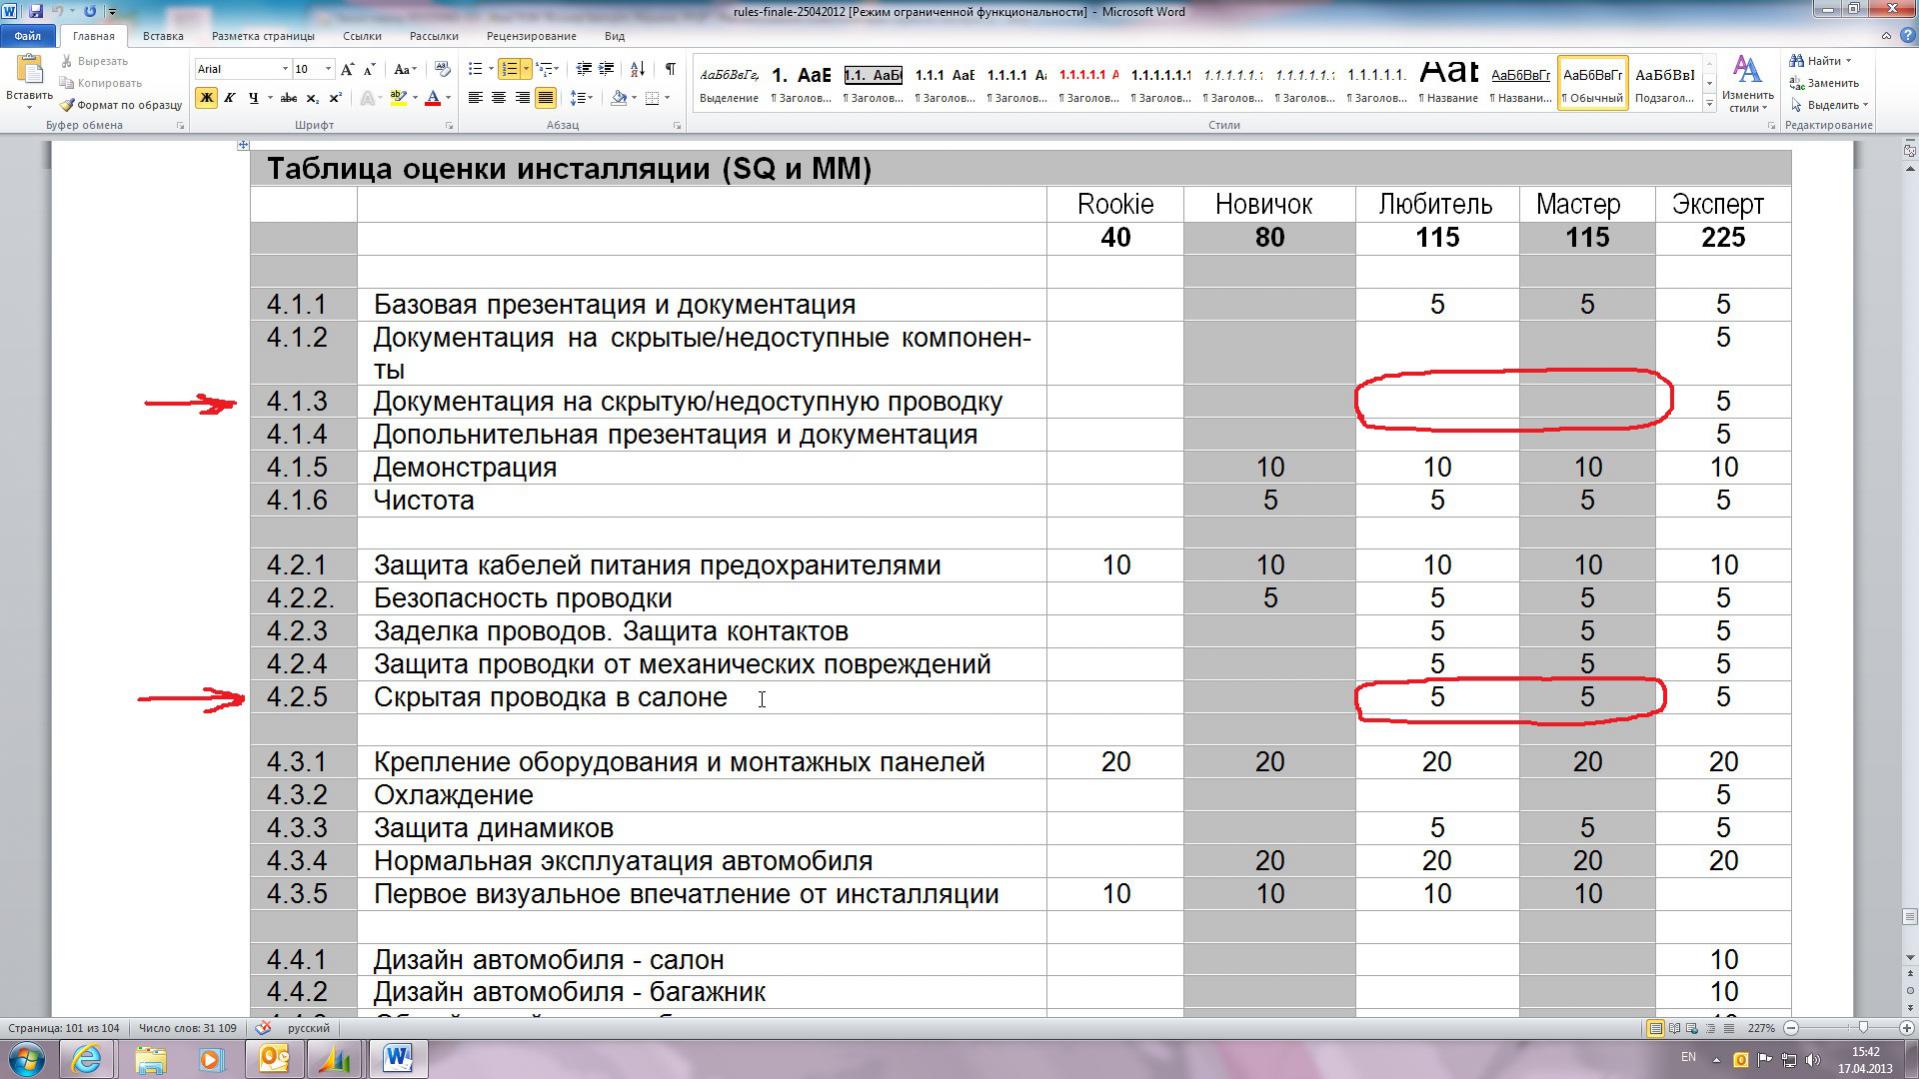The width and height of the screenshot is (1919, 1079).
Task: Apply the Обычный style from styles gallery
Action: tap(1592, 83)
